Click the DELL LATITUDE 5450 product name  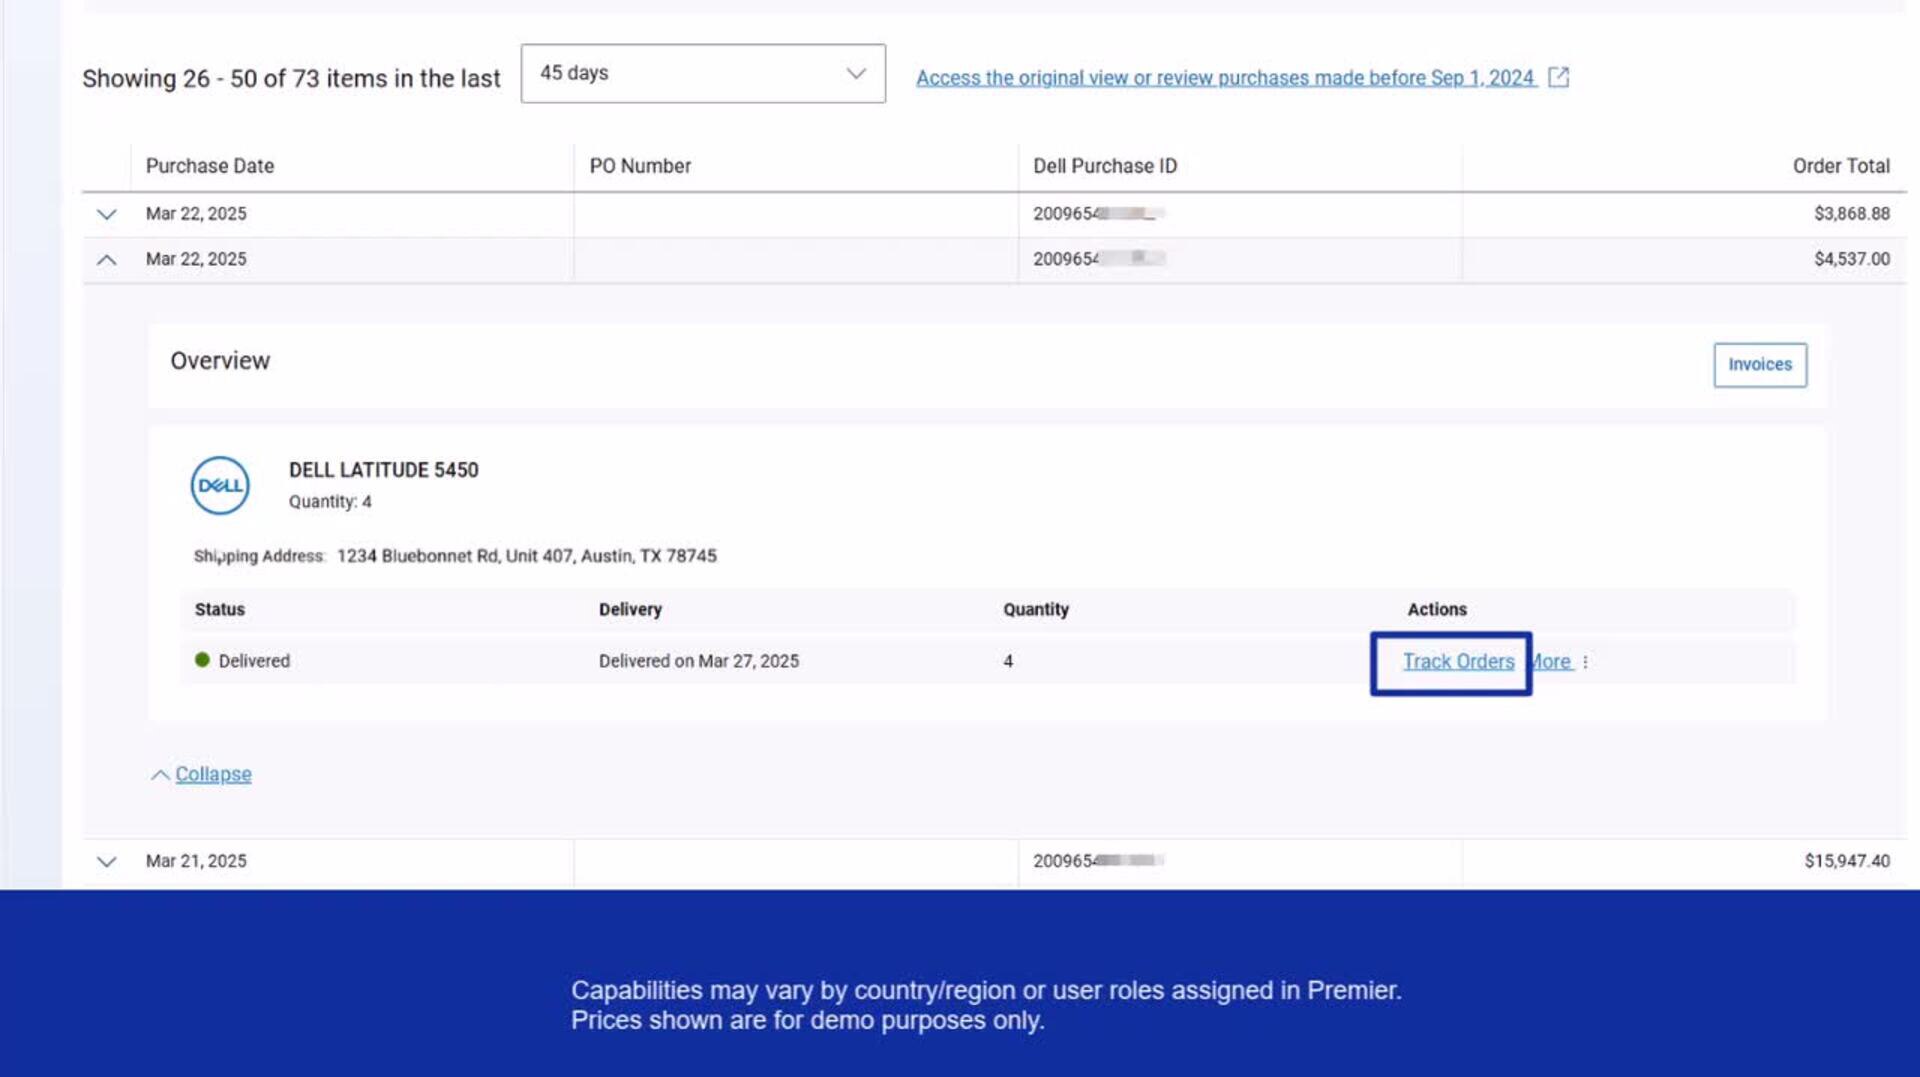point(384,470)
